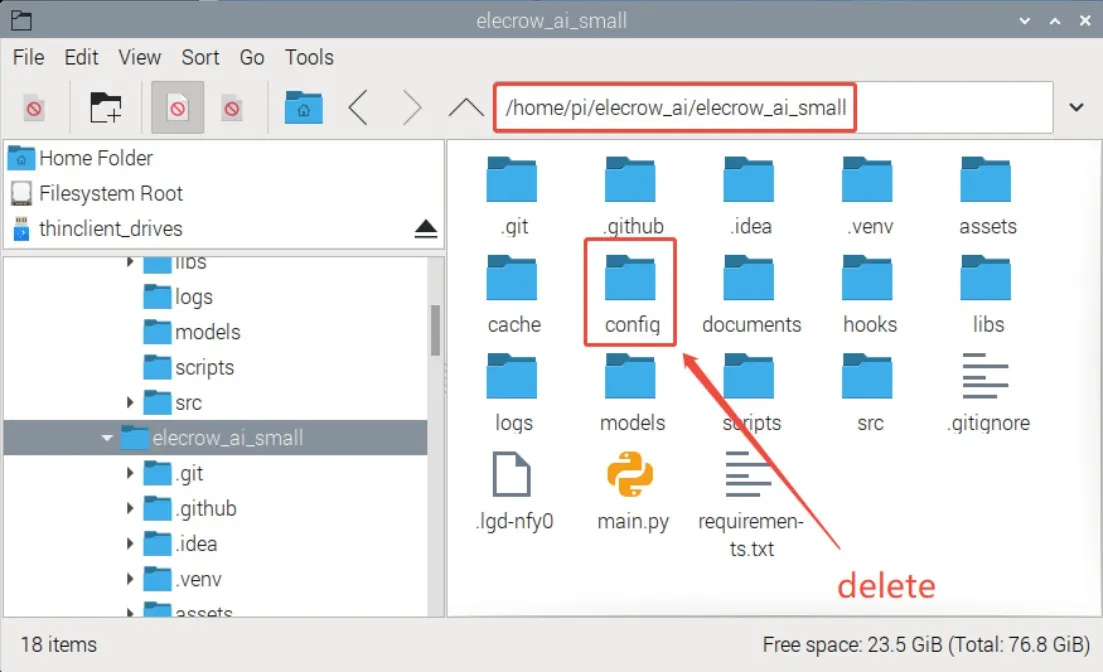Open the Sort menu
The image size is (1103, 672).
click(x=200, y=57)
